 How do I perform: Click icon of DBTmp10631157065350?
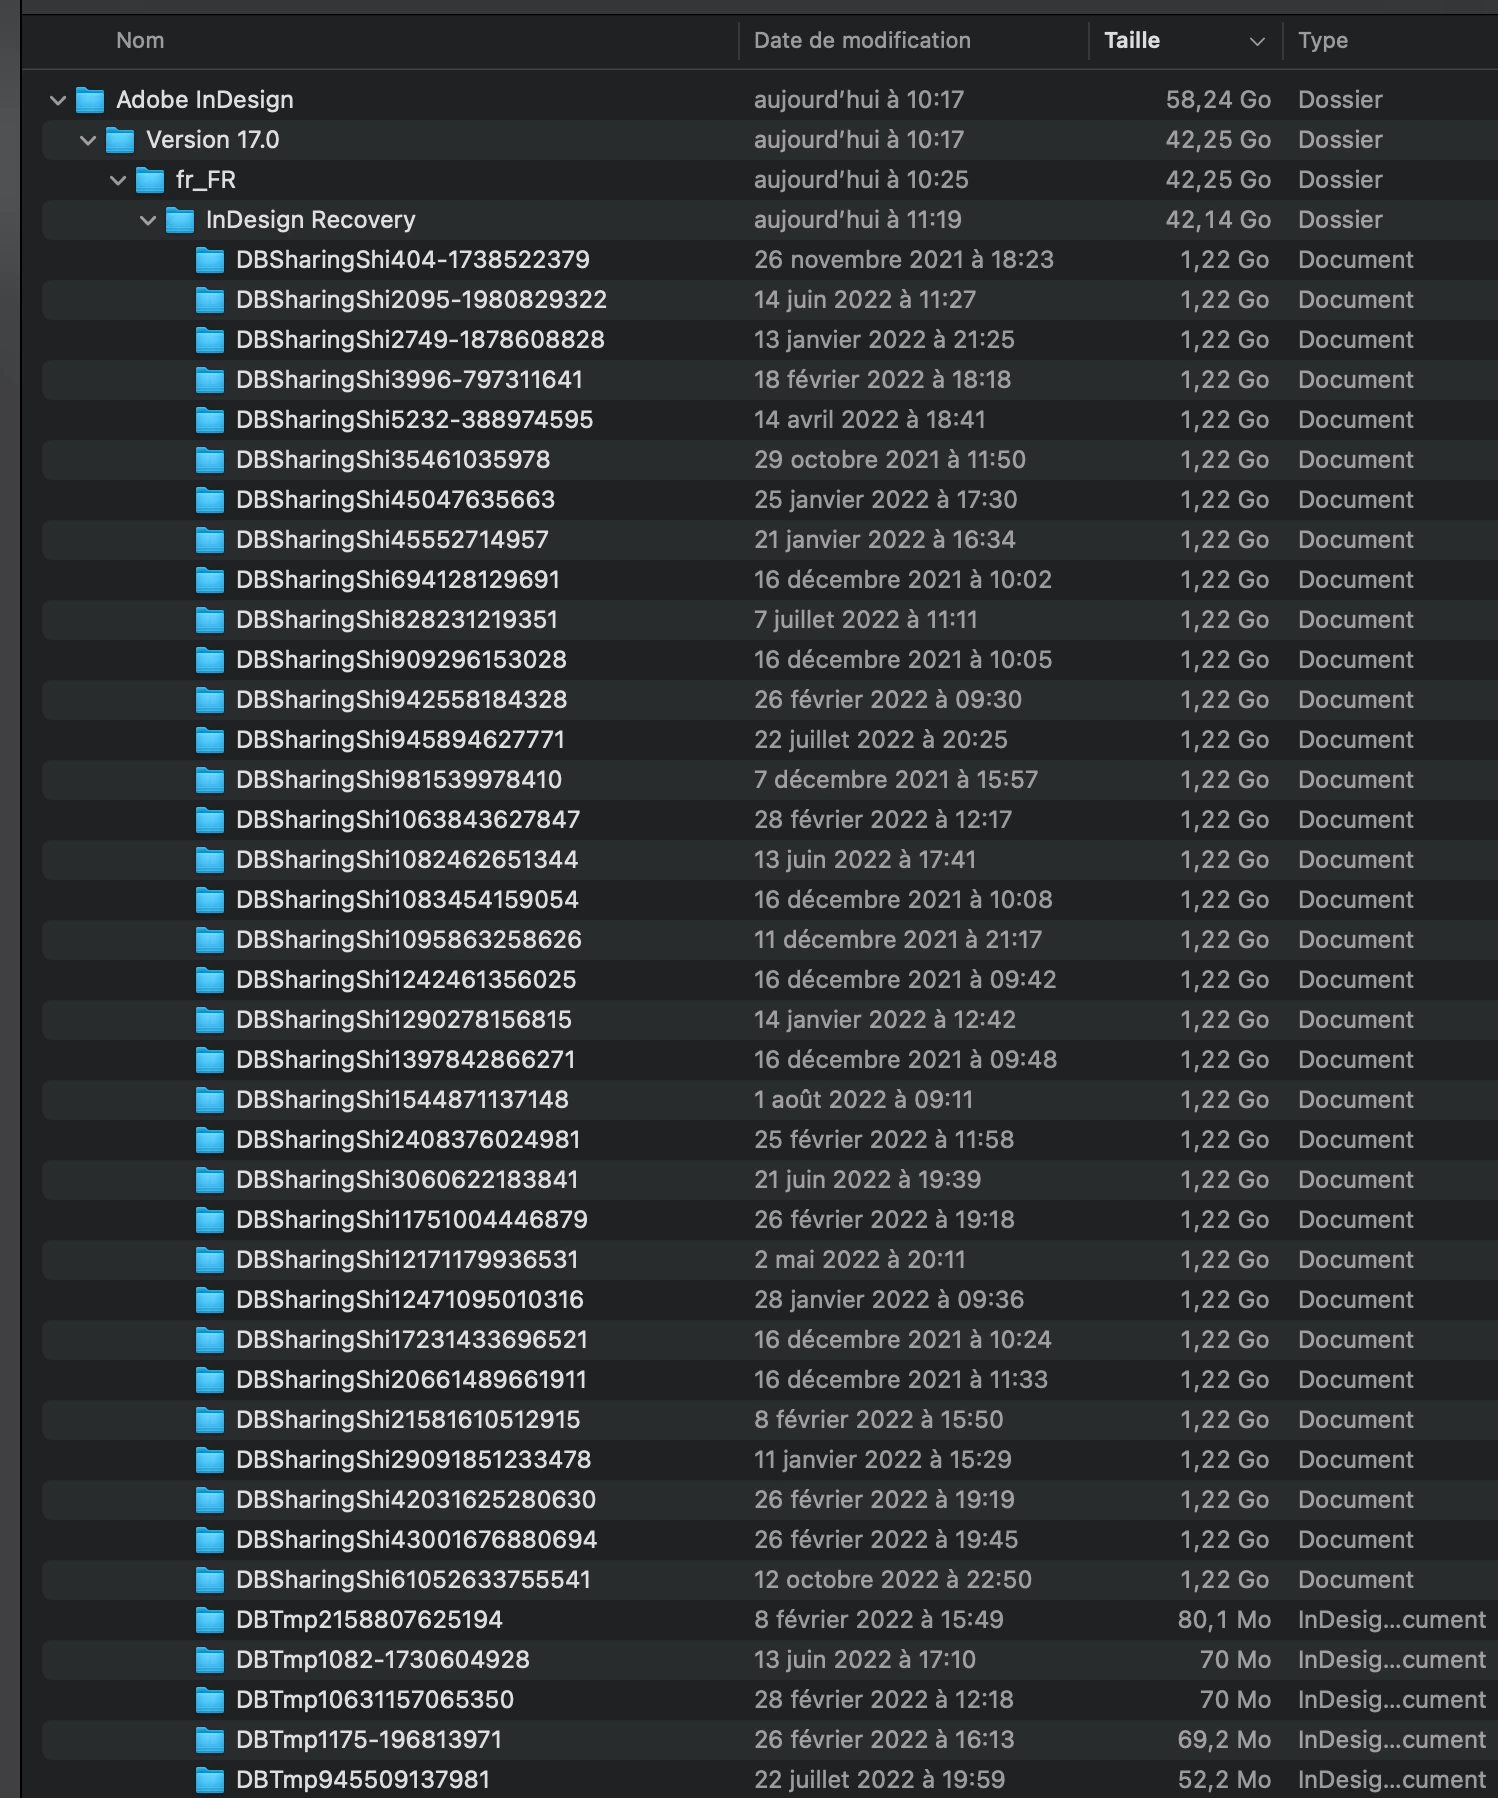tap(210, 1700)
